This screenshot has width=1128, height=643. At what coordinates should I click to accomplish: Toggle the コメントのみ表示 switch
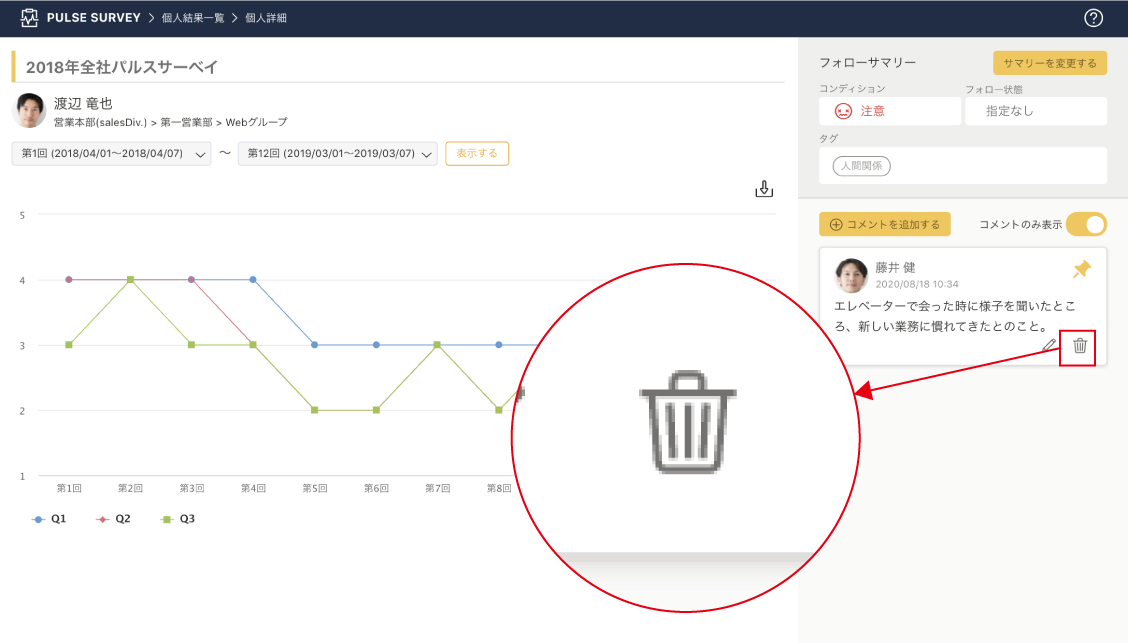point(1086,224)
